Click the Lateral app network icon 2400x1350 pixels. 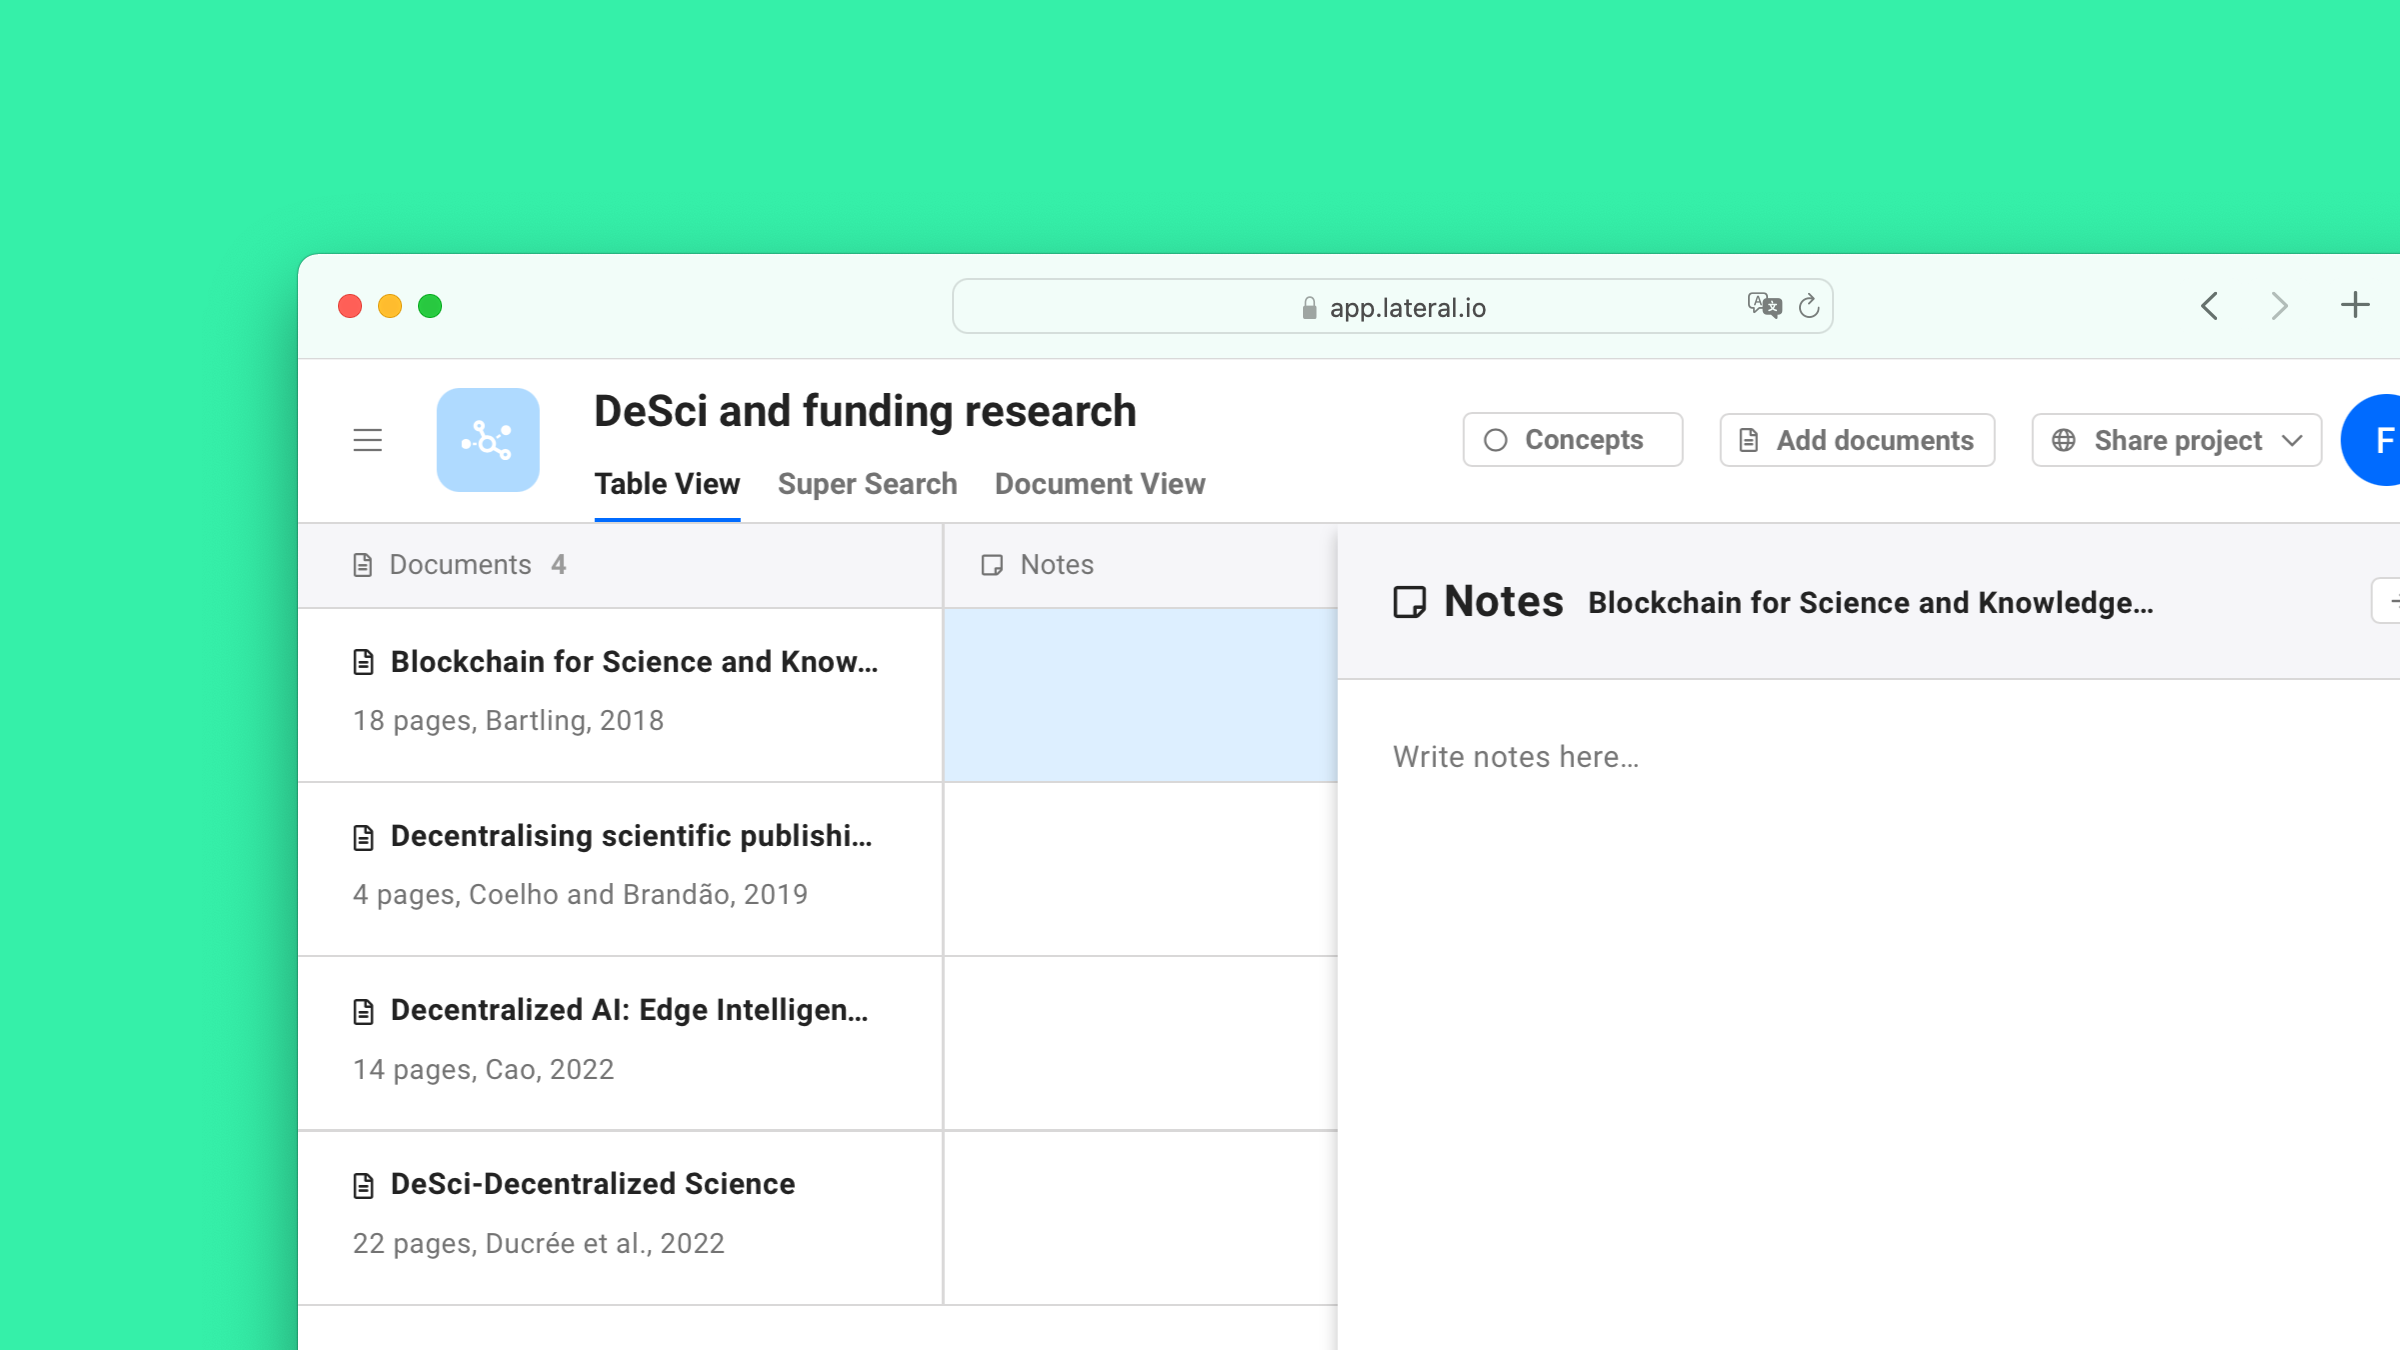pos(490,438)
